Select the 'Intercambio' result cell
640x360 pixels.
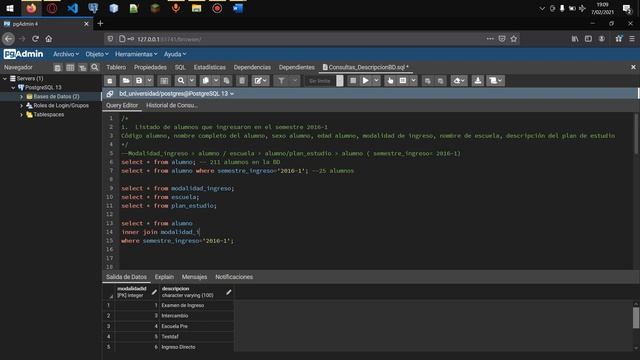[197, 316]
